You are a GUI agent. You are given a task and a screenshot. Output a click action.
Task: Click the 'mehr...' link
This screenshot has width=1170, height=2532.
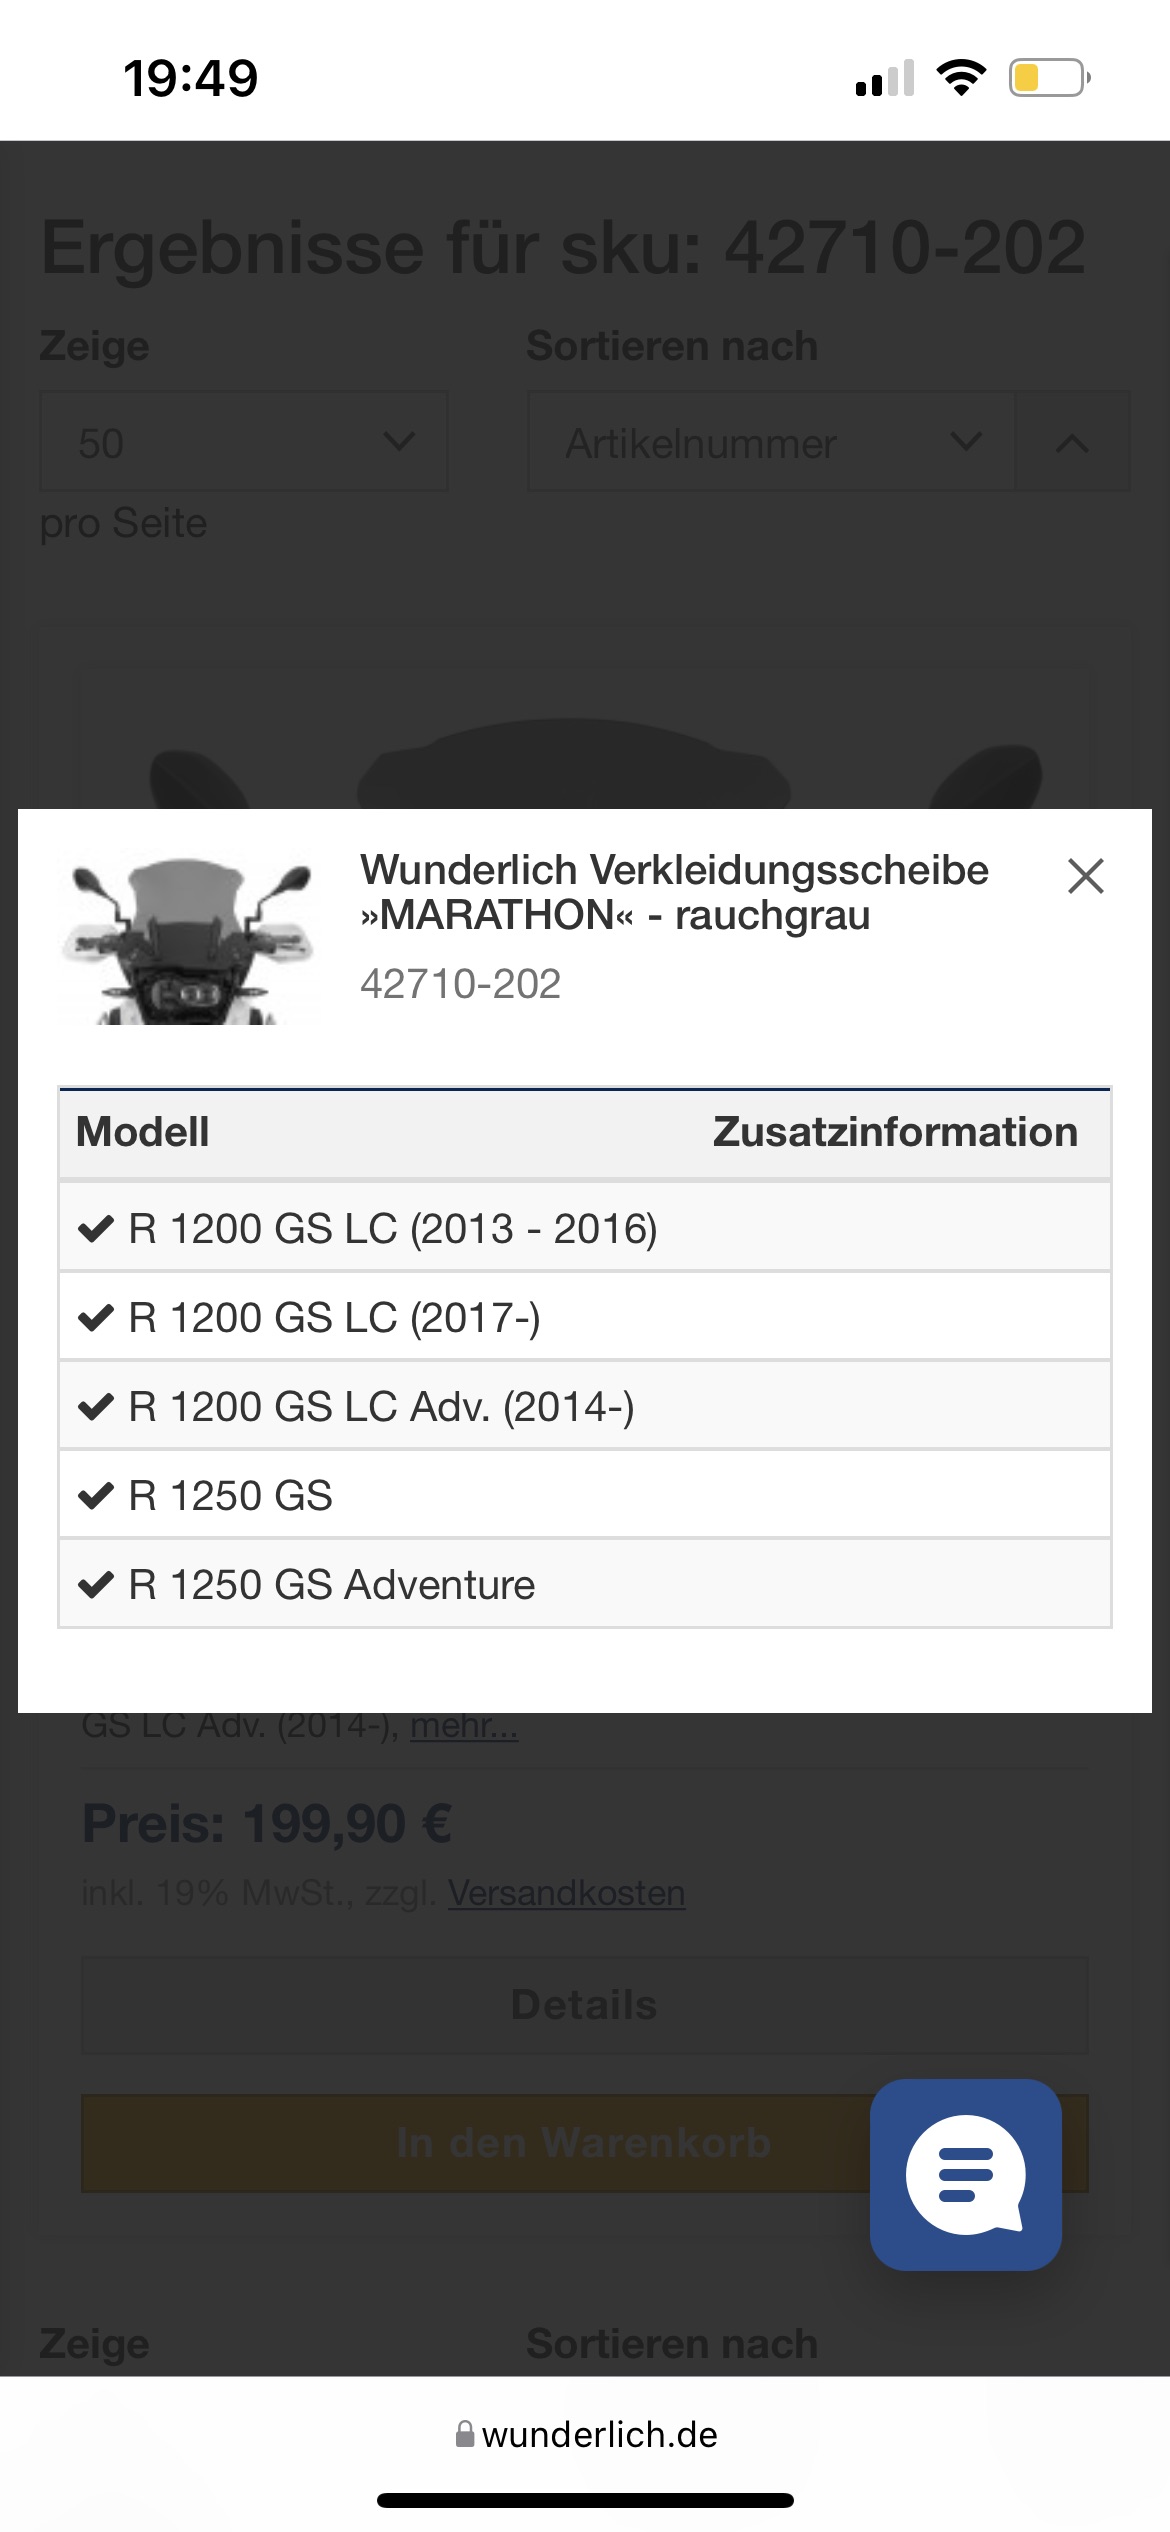coord(464,1726)
